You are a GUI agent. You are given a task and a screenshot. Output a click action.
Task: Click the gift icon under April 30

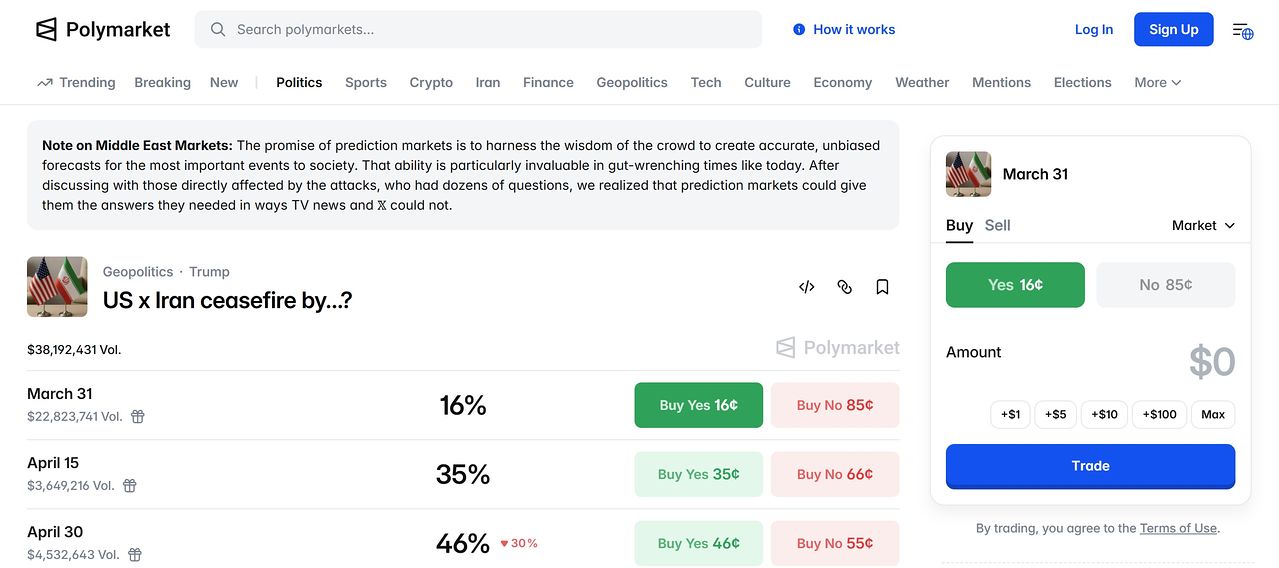pyautogui.click(x=134, y=554)
